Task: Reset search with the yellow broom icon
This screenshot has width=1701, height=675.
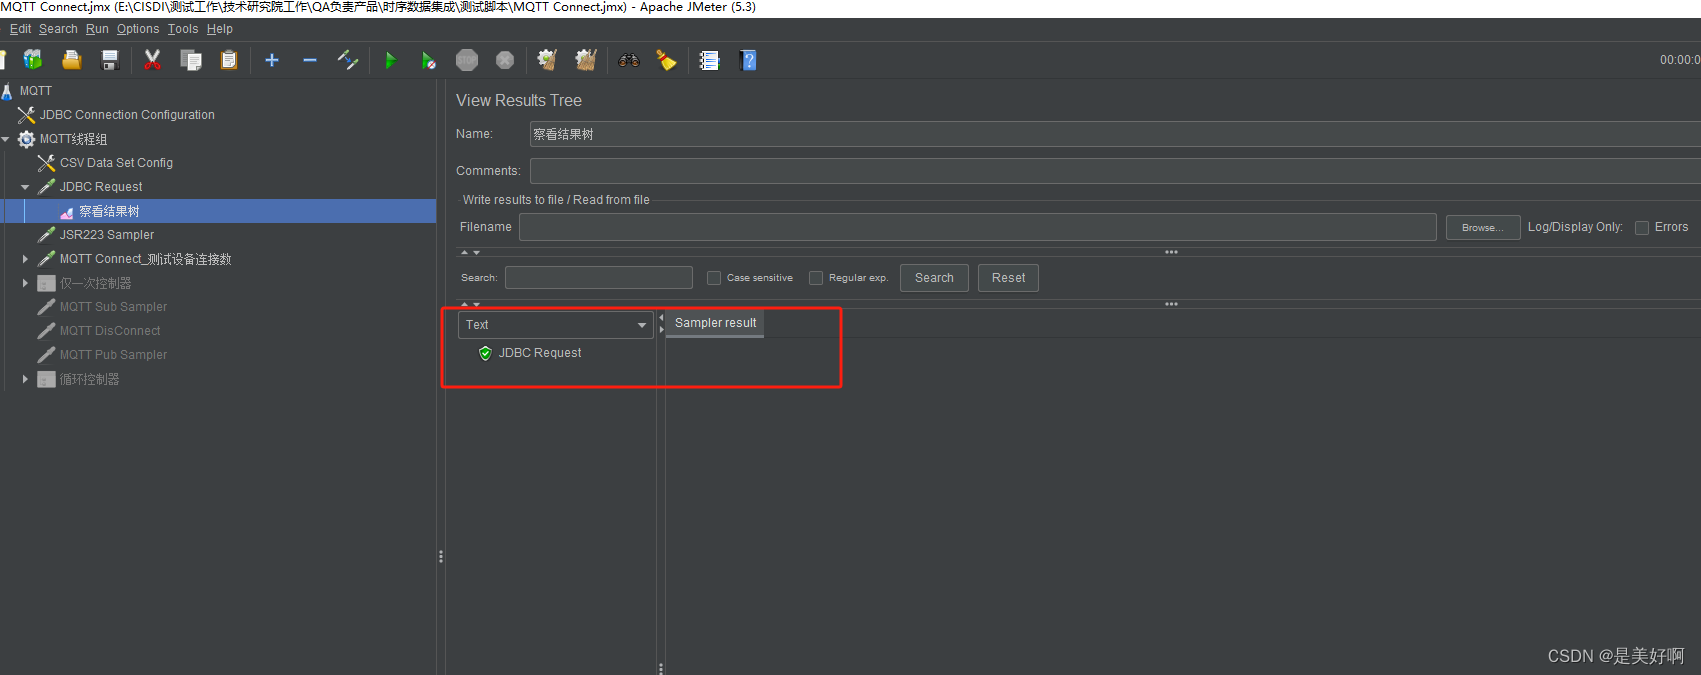Action: [666, 60]
